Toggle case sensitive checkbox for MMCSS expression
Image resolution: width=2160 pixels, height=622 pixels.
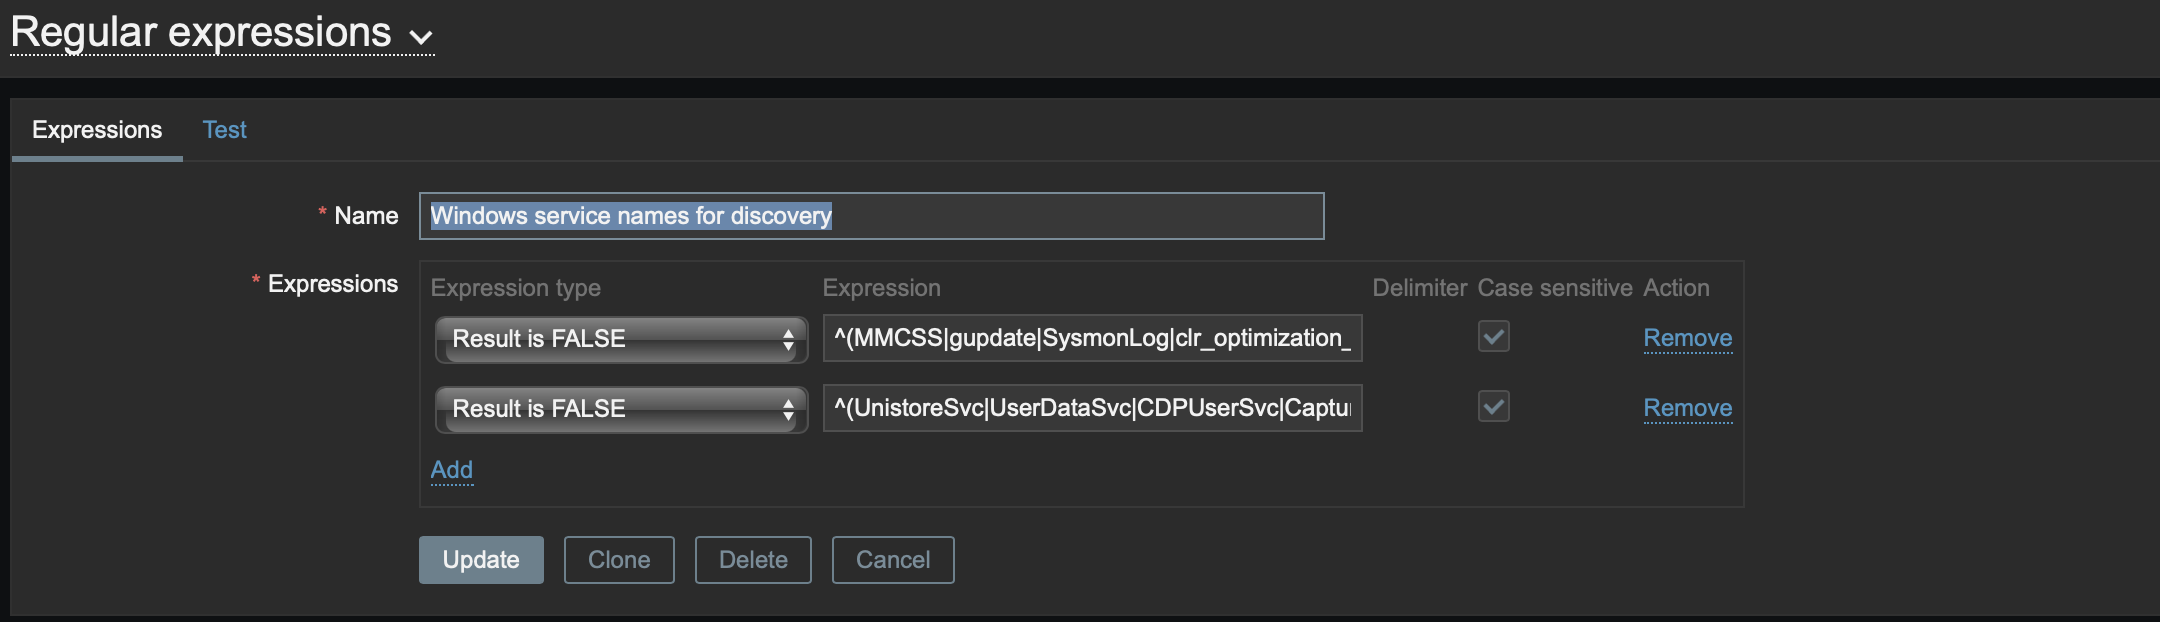(x=1494, y=337)
